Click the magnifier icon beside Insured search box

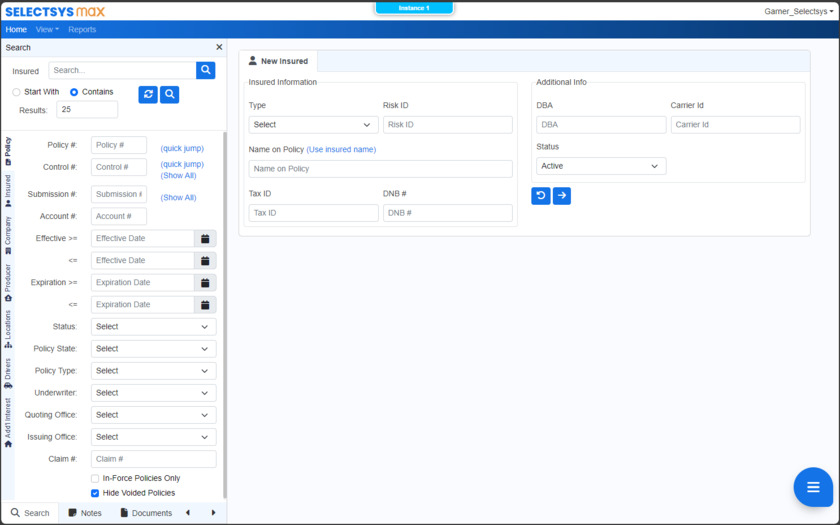click(x=205, y=70)
